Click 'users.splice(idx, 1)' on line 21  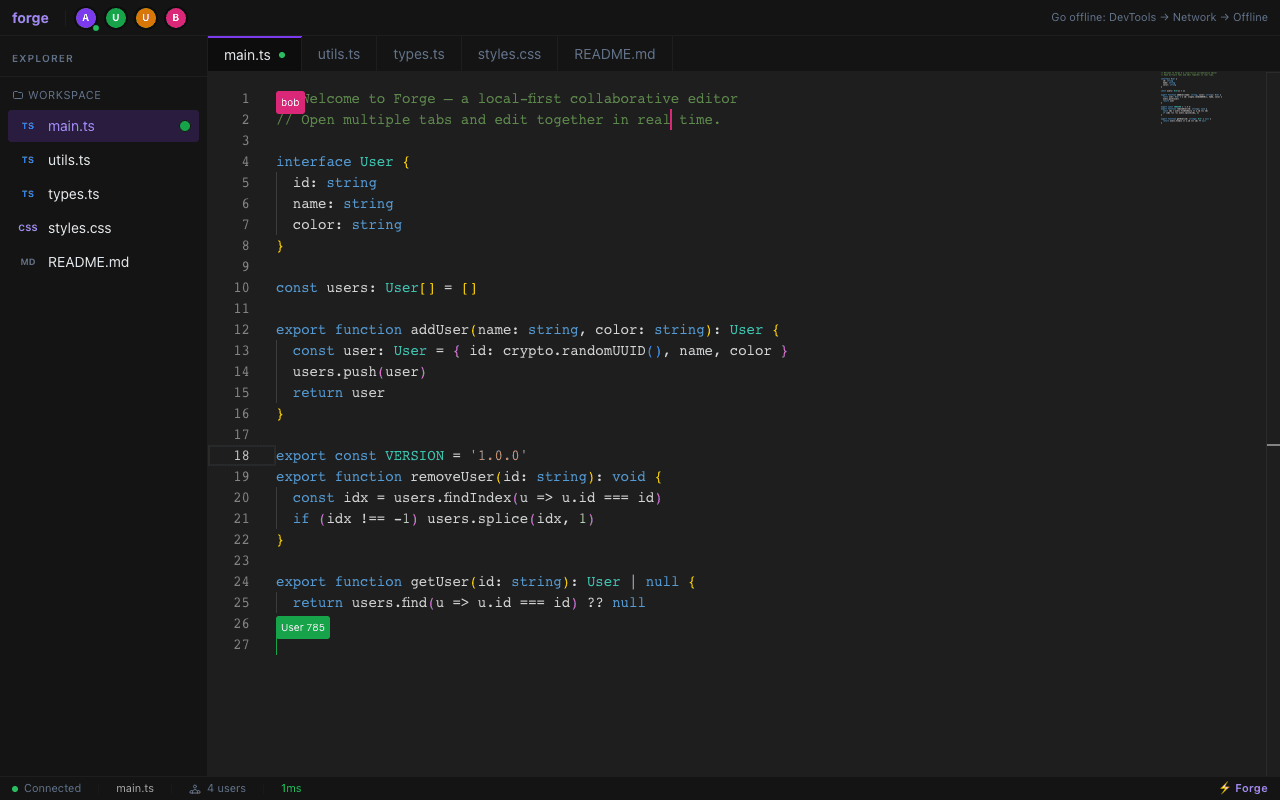[x=511, y=519]
